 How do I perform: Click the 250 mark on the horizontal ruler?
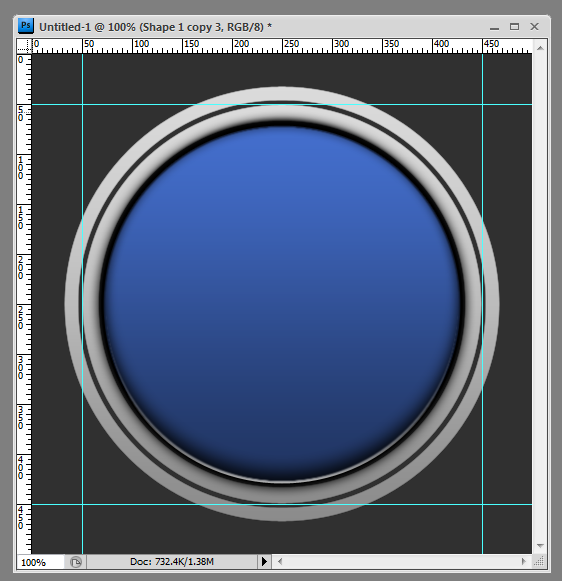291,44
